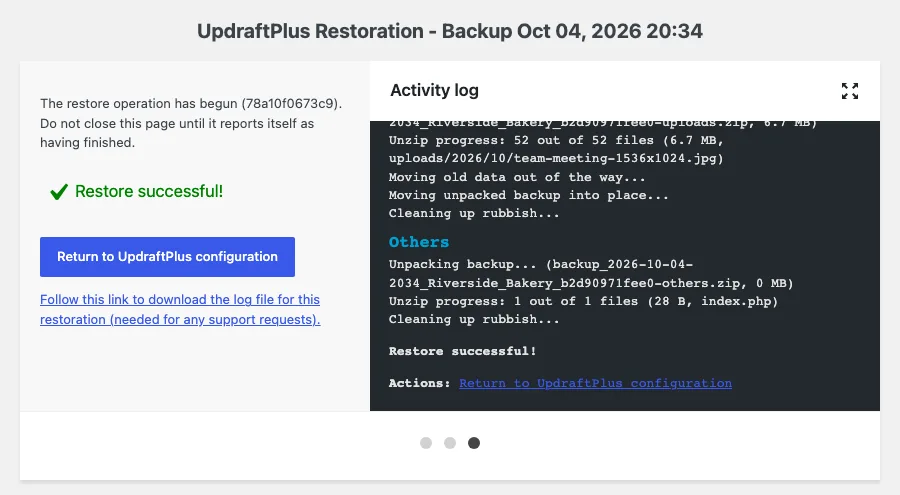The height and width of the screenshot is (495, 900).
Task: Click Return to UpdraftPlus configuration button
Action: click(167, 257)
